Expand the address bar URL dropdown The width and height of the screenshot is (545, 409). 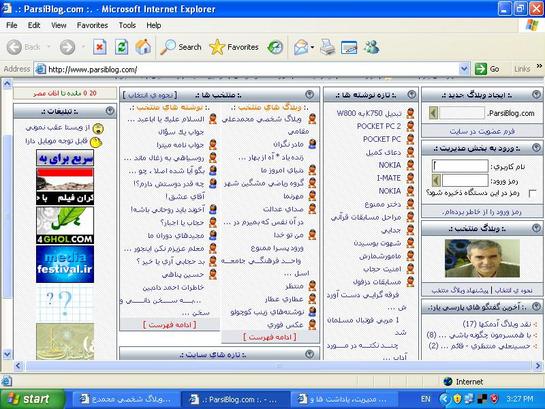coord(464,69)
